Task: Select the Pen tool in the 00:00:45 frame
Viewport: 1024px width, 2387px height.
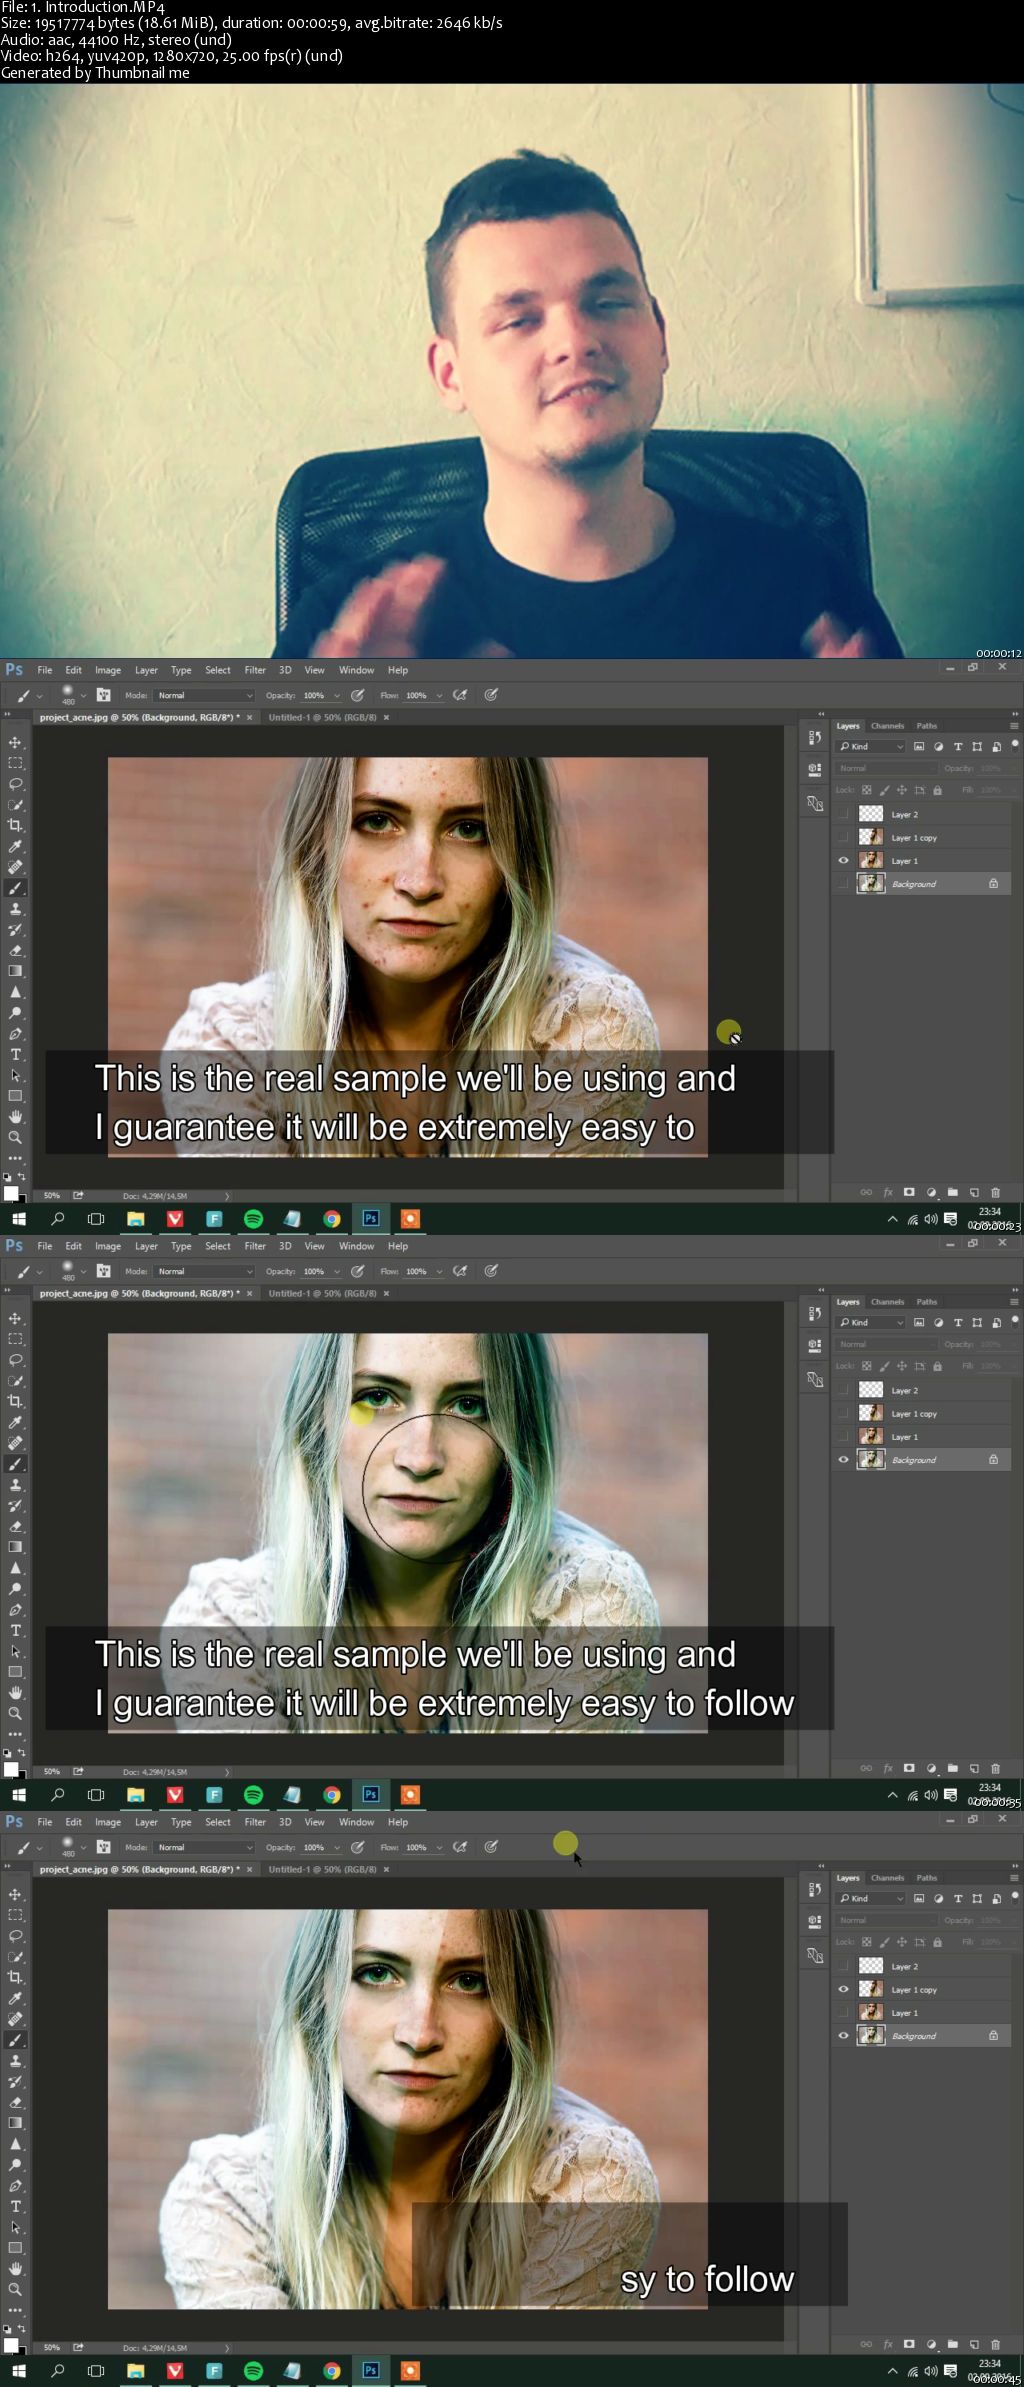Action: 15,2186
